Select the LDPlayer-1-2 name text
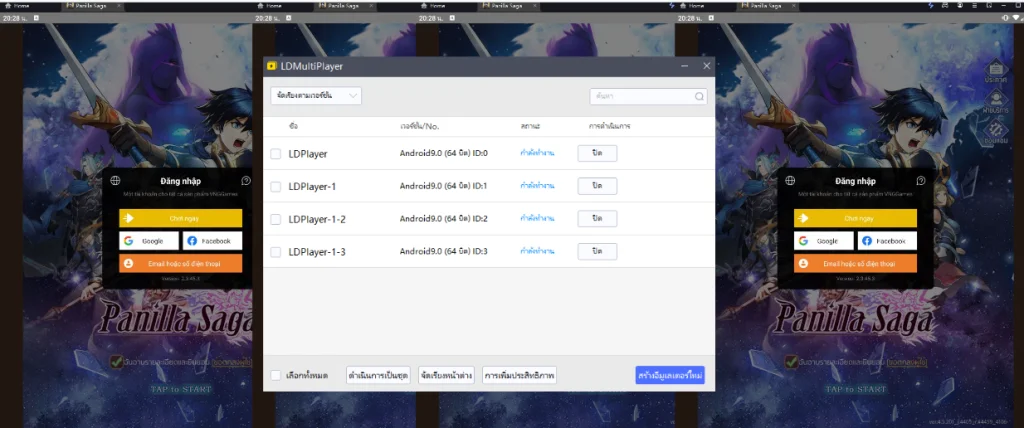 tap(317, 219)
